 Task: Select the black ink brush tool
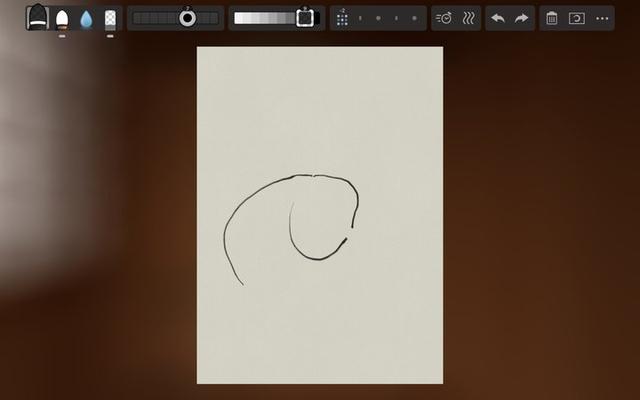click(x=37, y=17)
